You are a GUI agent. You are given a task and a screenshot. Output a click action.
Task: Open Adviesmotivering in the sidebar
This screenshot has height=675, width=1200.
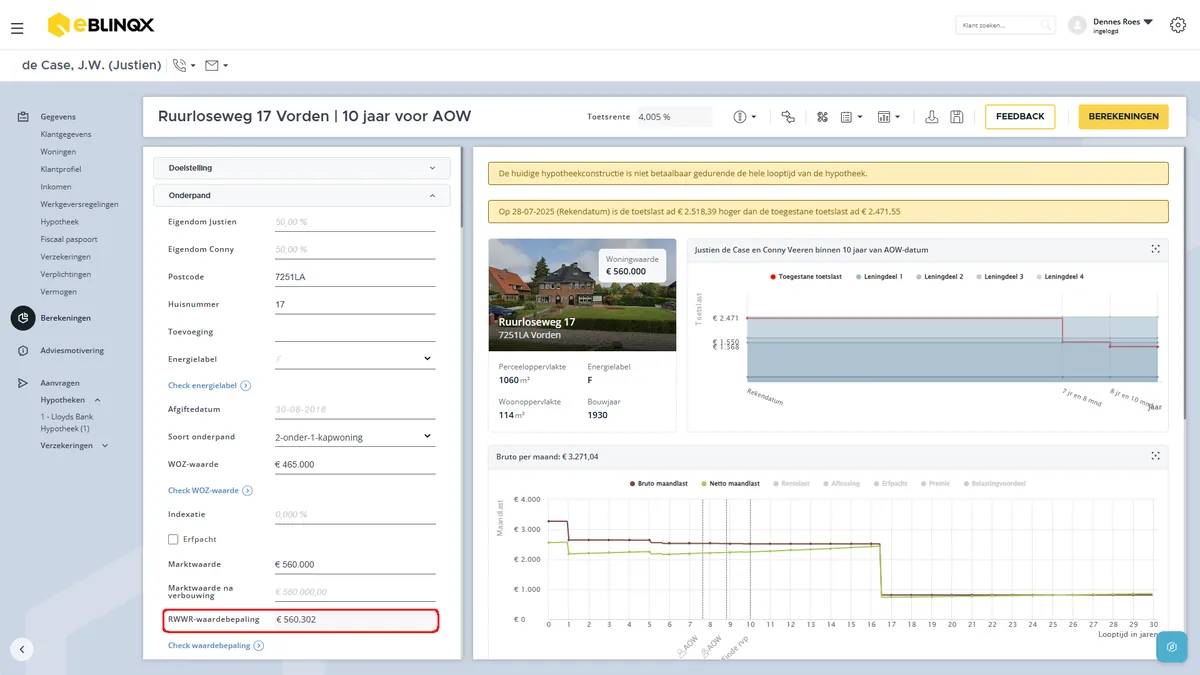point(72,351)
